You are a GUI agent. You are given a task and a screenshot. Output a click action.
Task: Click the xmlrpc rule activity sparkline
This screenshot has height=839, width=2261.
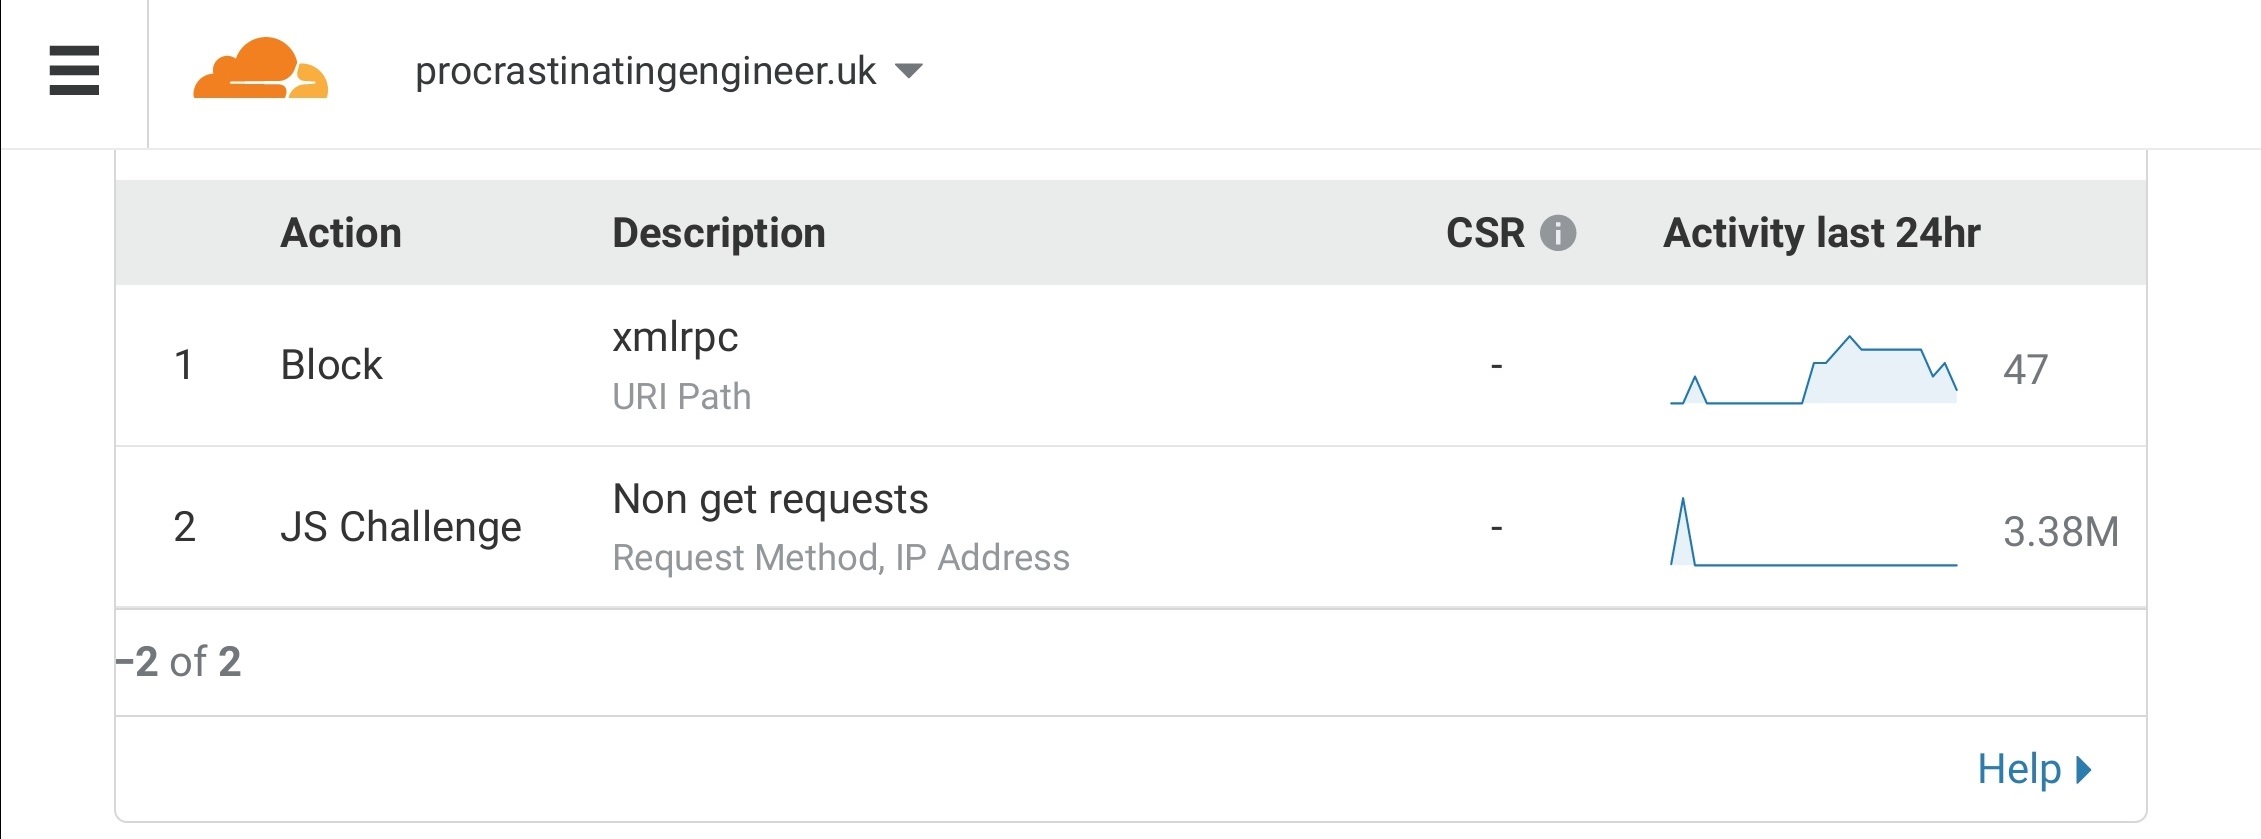click(x=1813, y=371)
